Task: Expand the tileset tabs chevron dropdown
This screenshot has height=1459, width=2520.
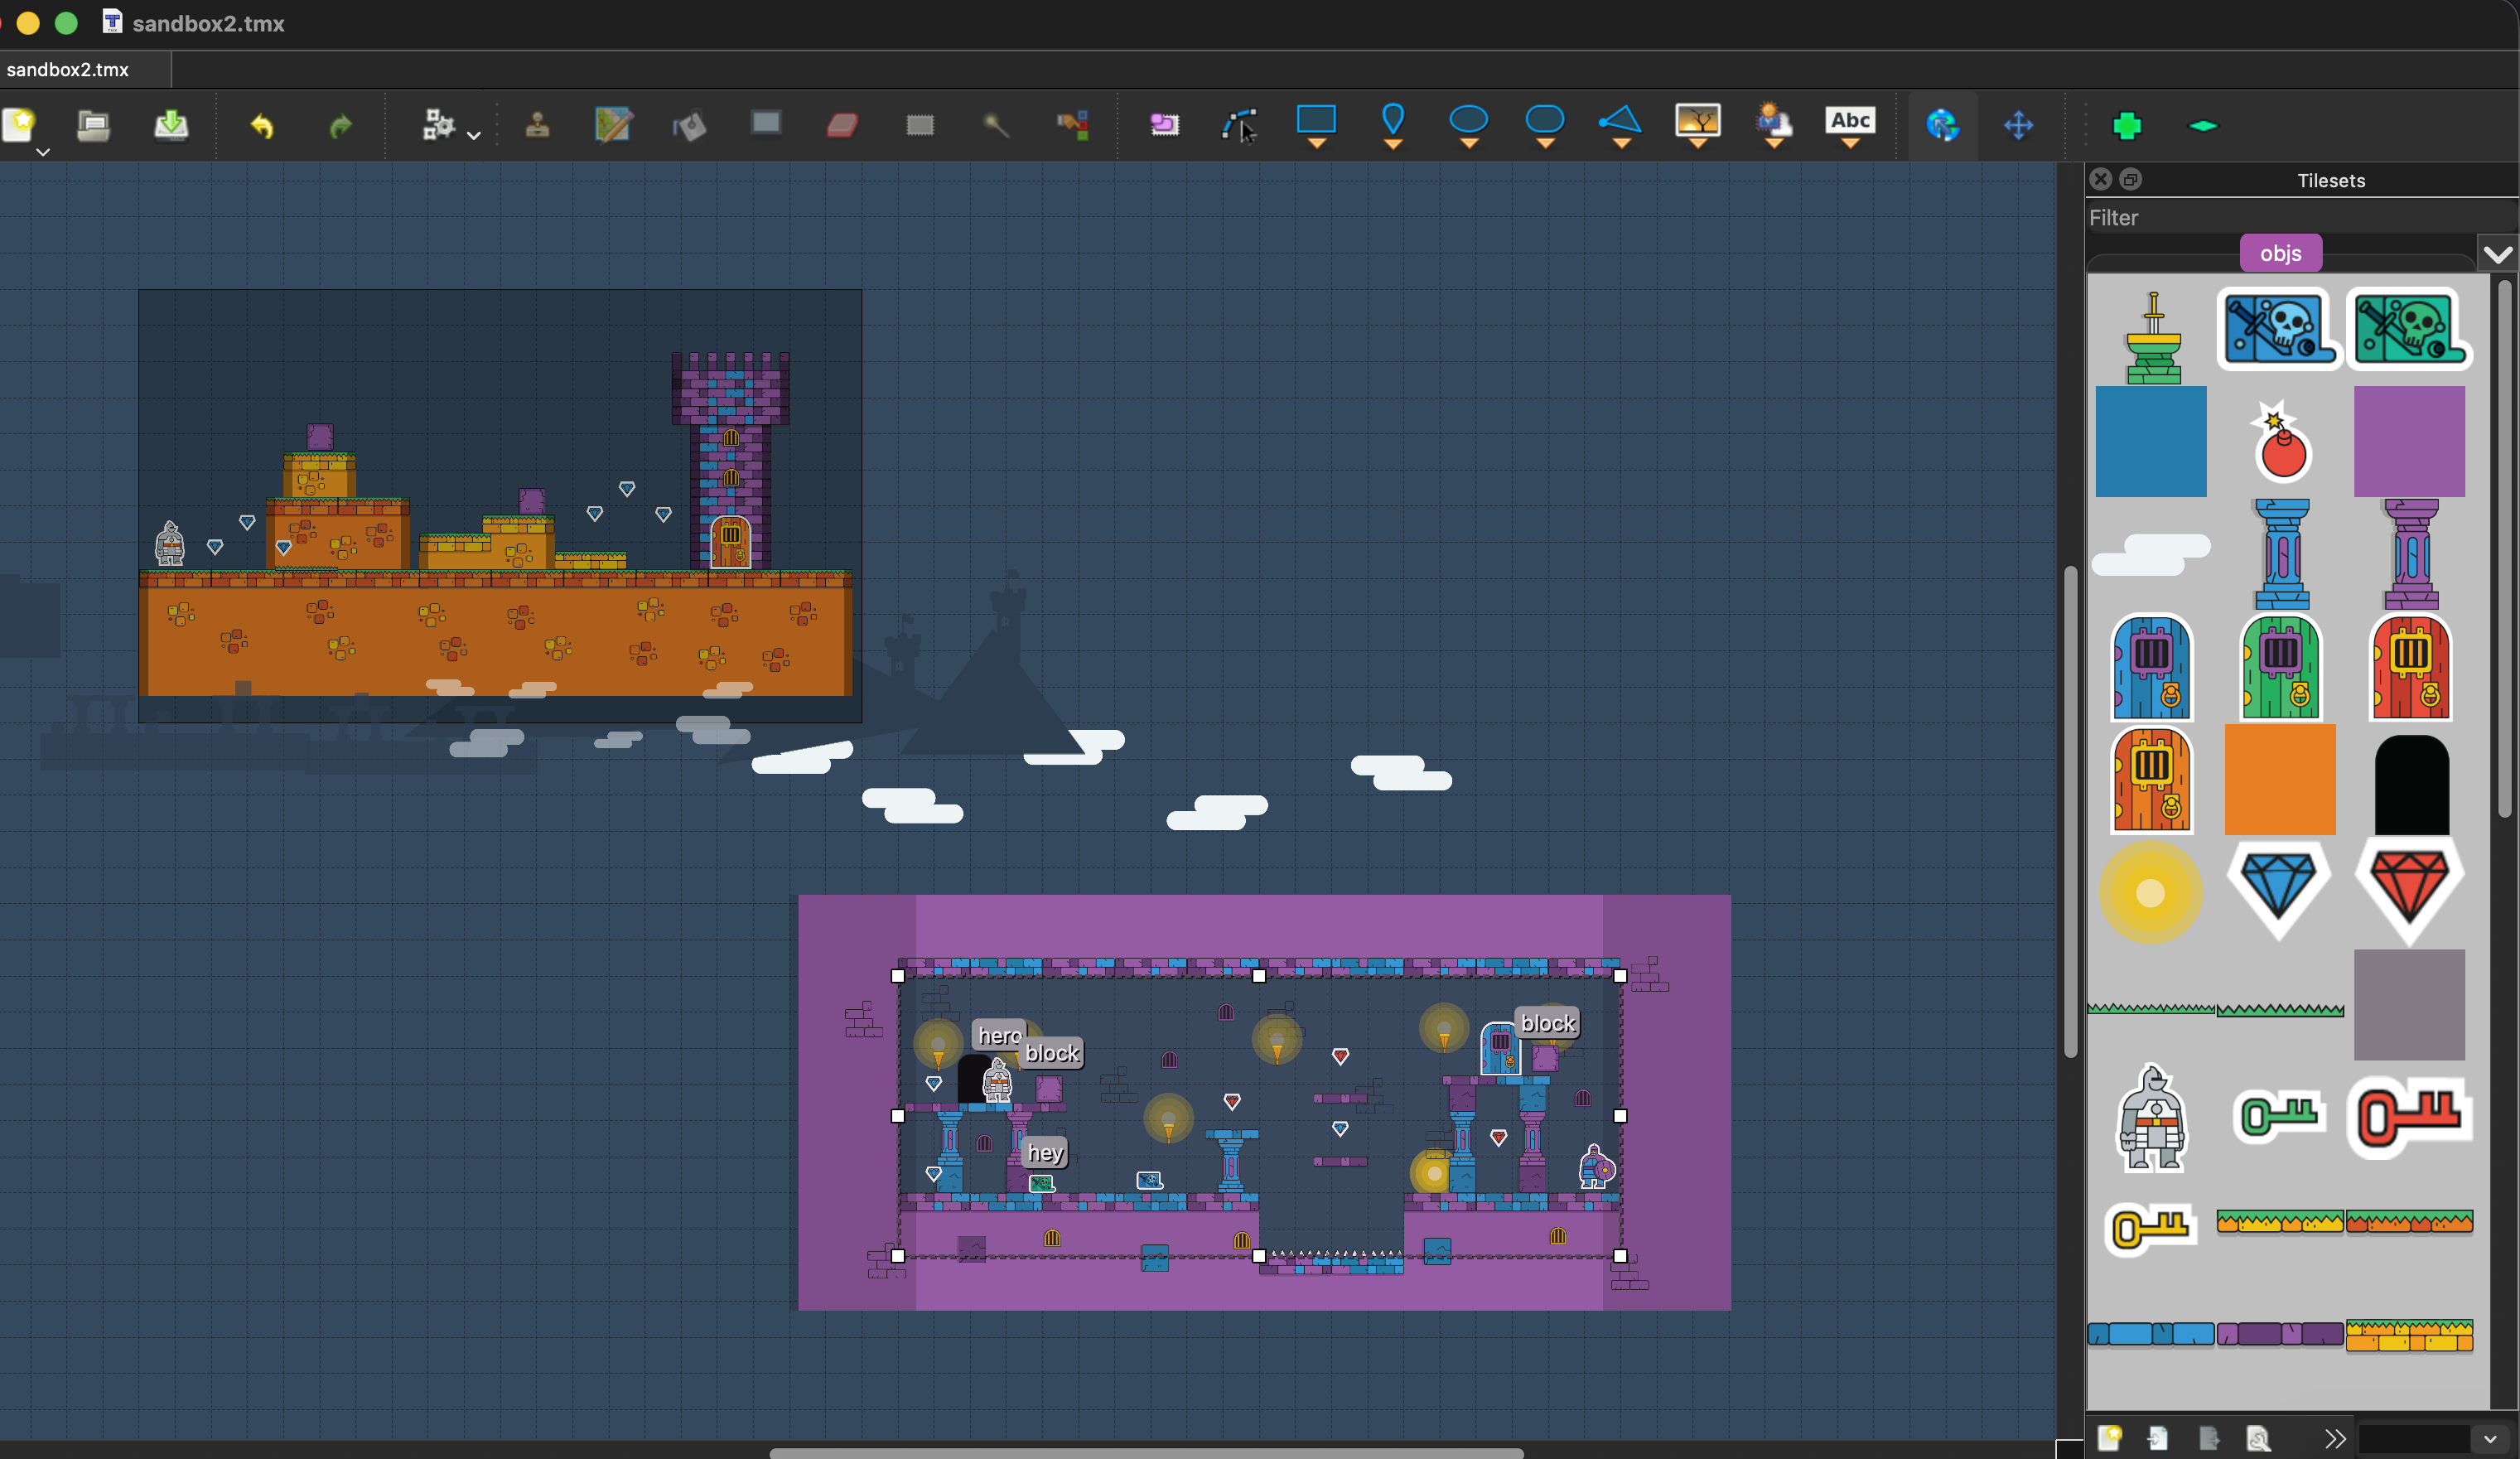Action: tap(2497, 254)
